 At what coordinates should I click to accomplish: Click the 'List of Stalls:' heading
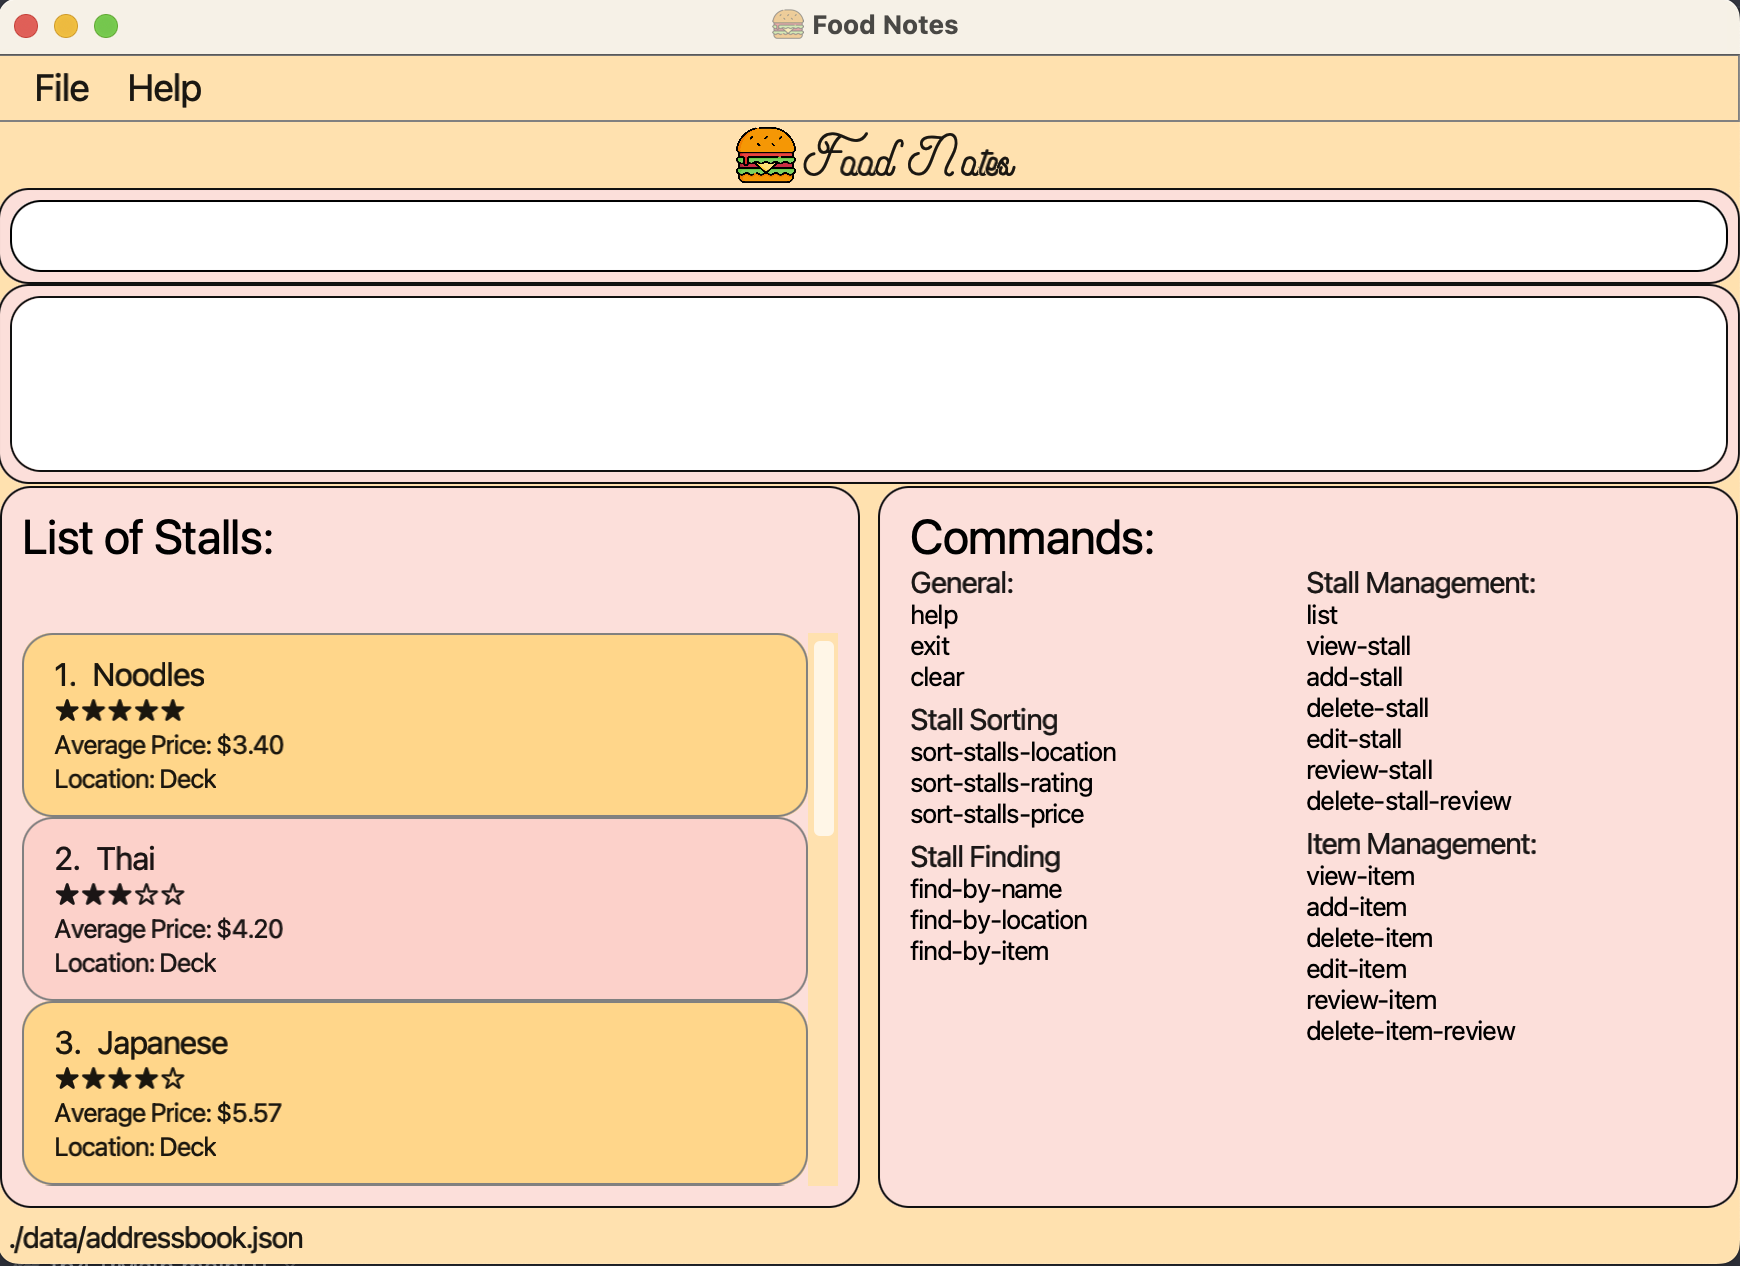point(148,538)
